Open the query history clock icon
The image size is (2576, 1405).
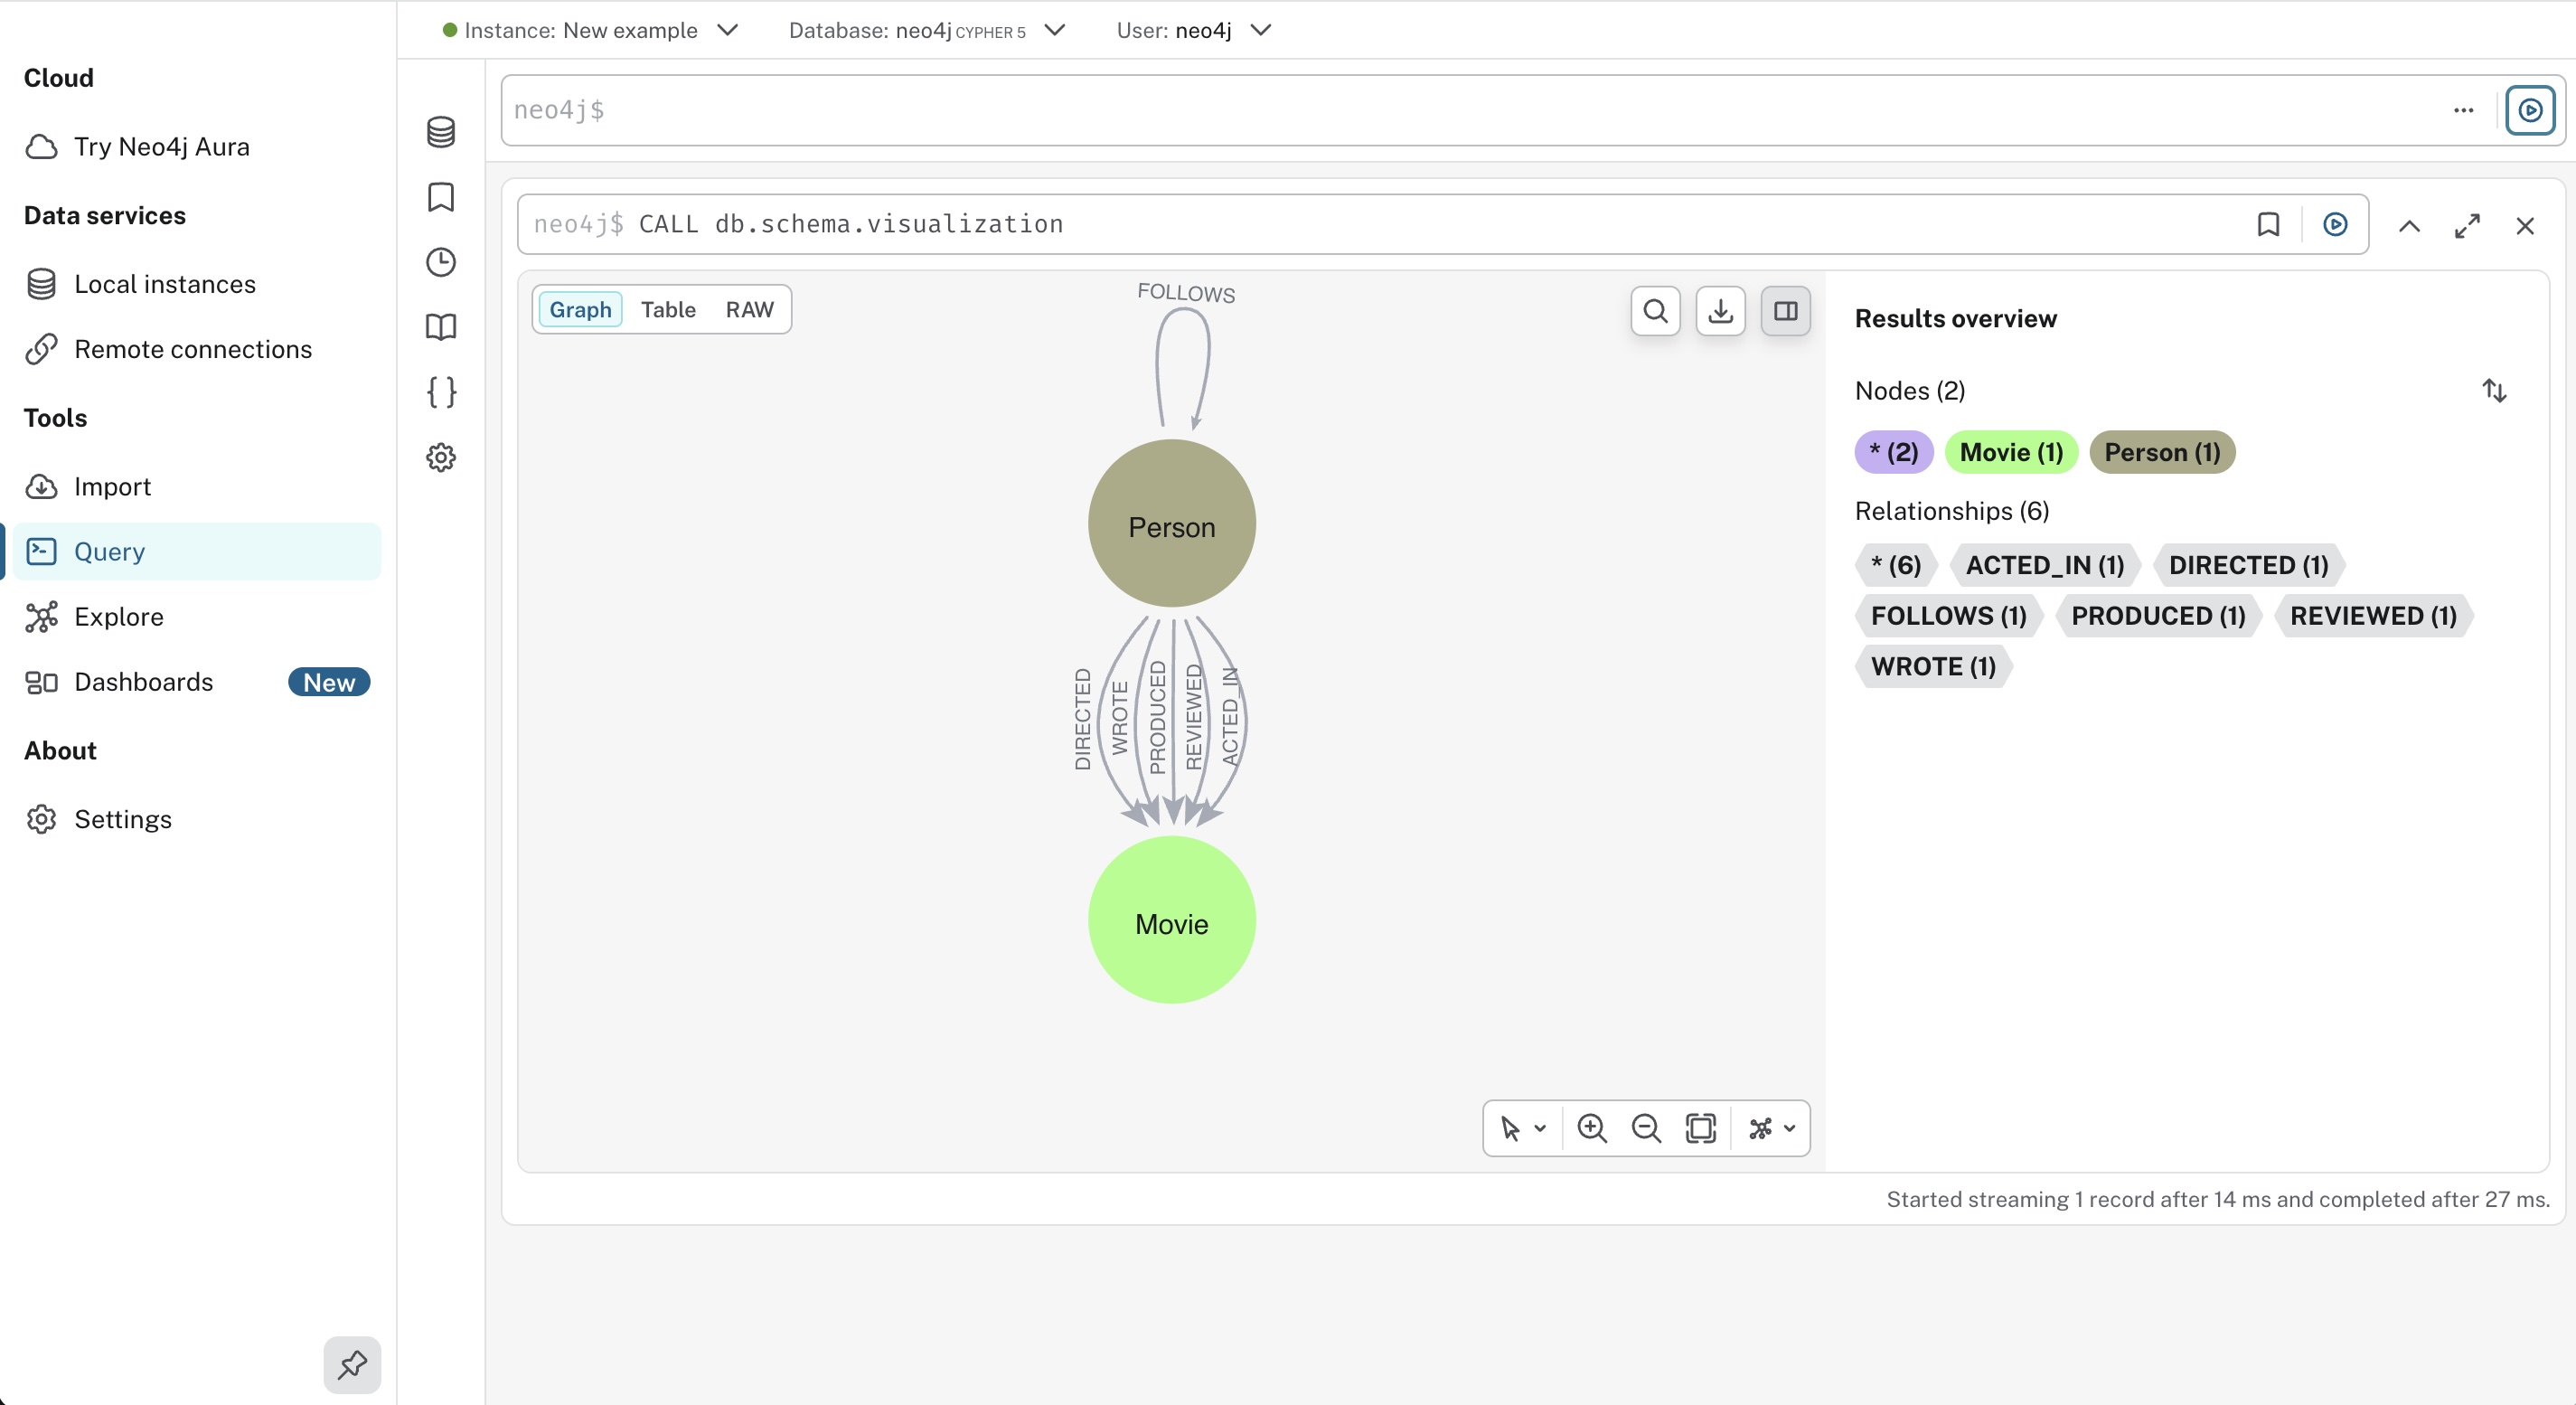[441, 262]
